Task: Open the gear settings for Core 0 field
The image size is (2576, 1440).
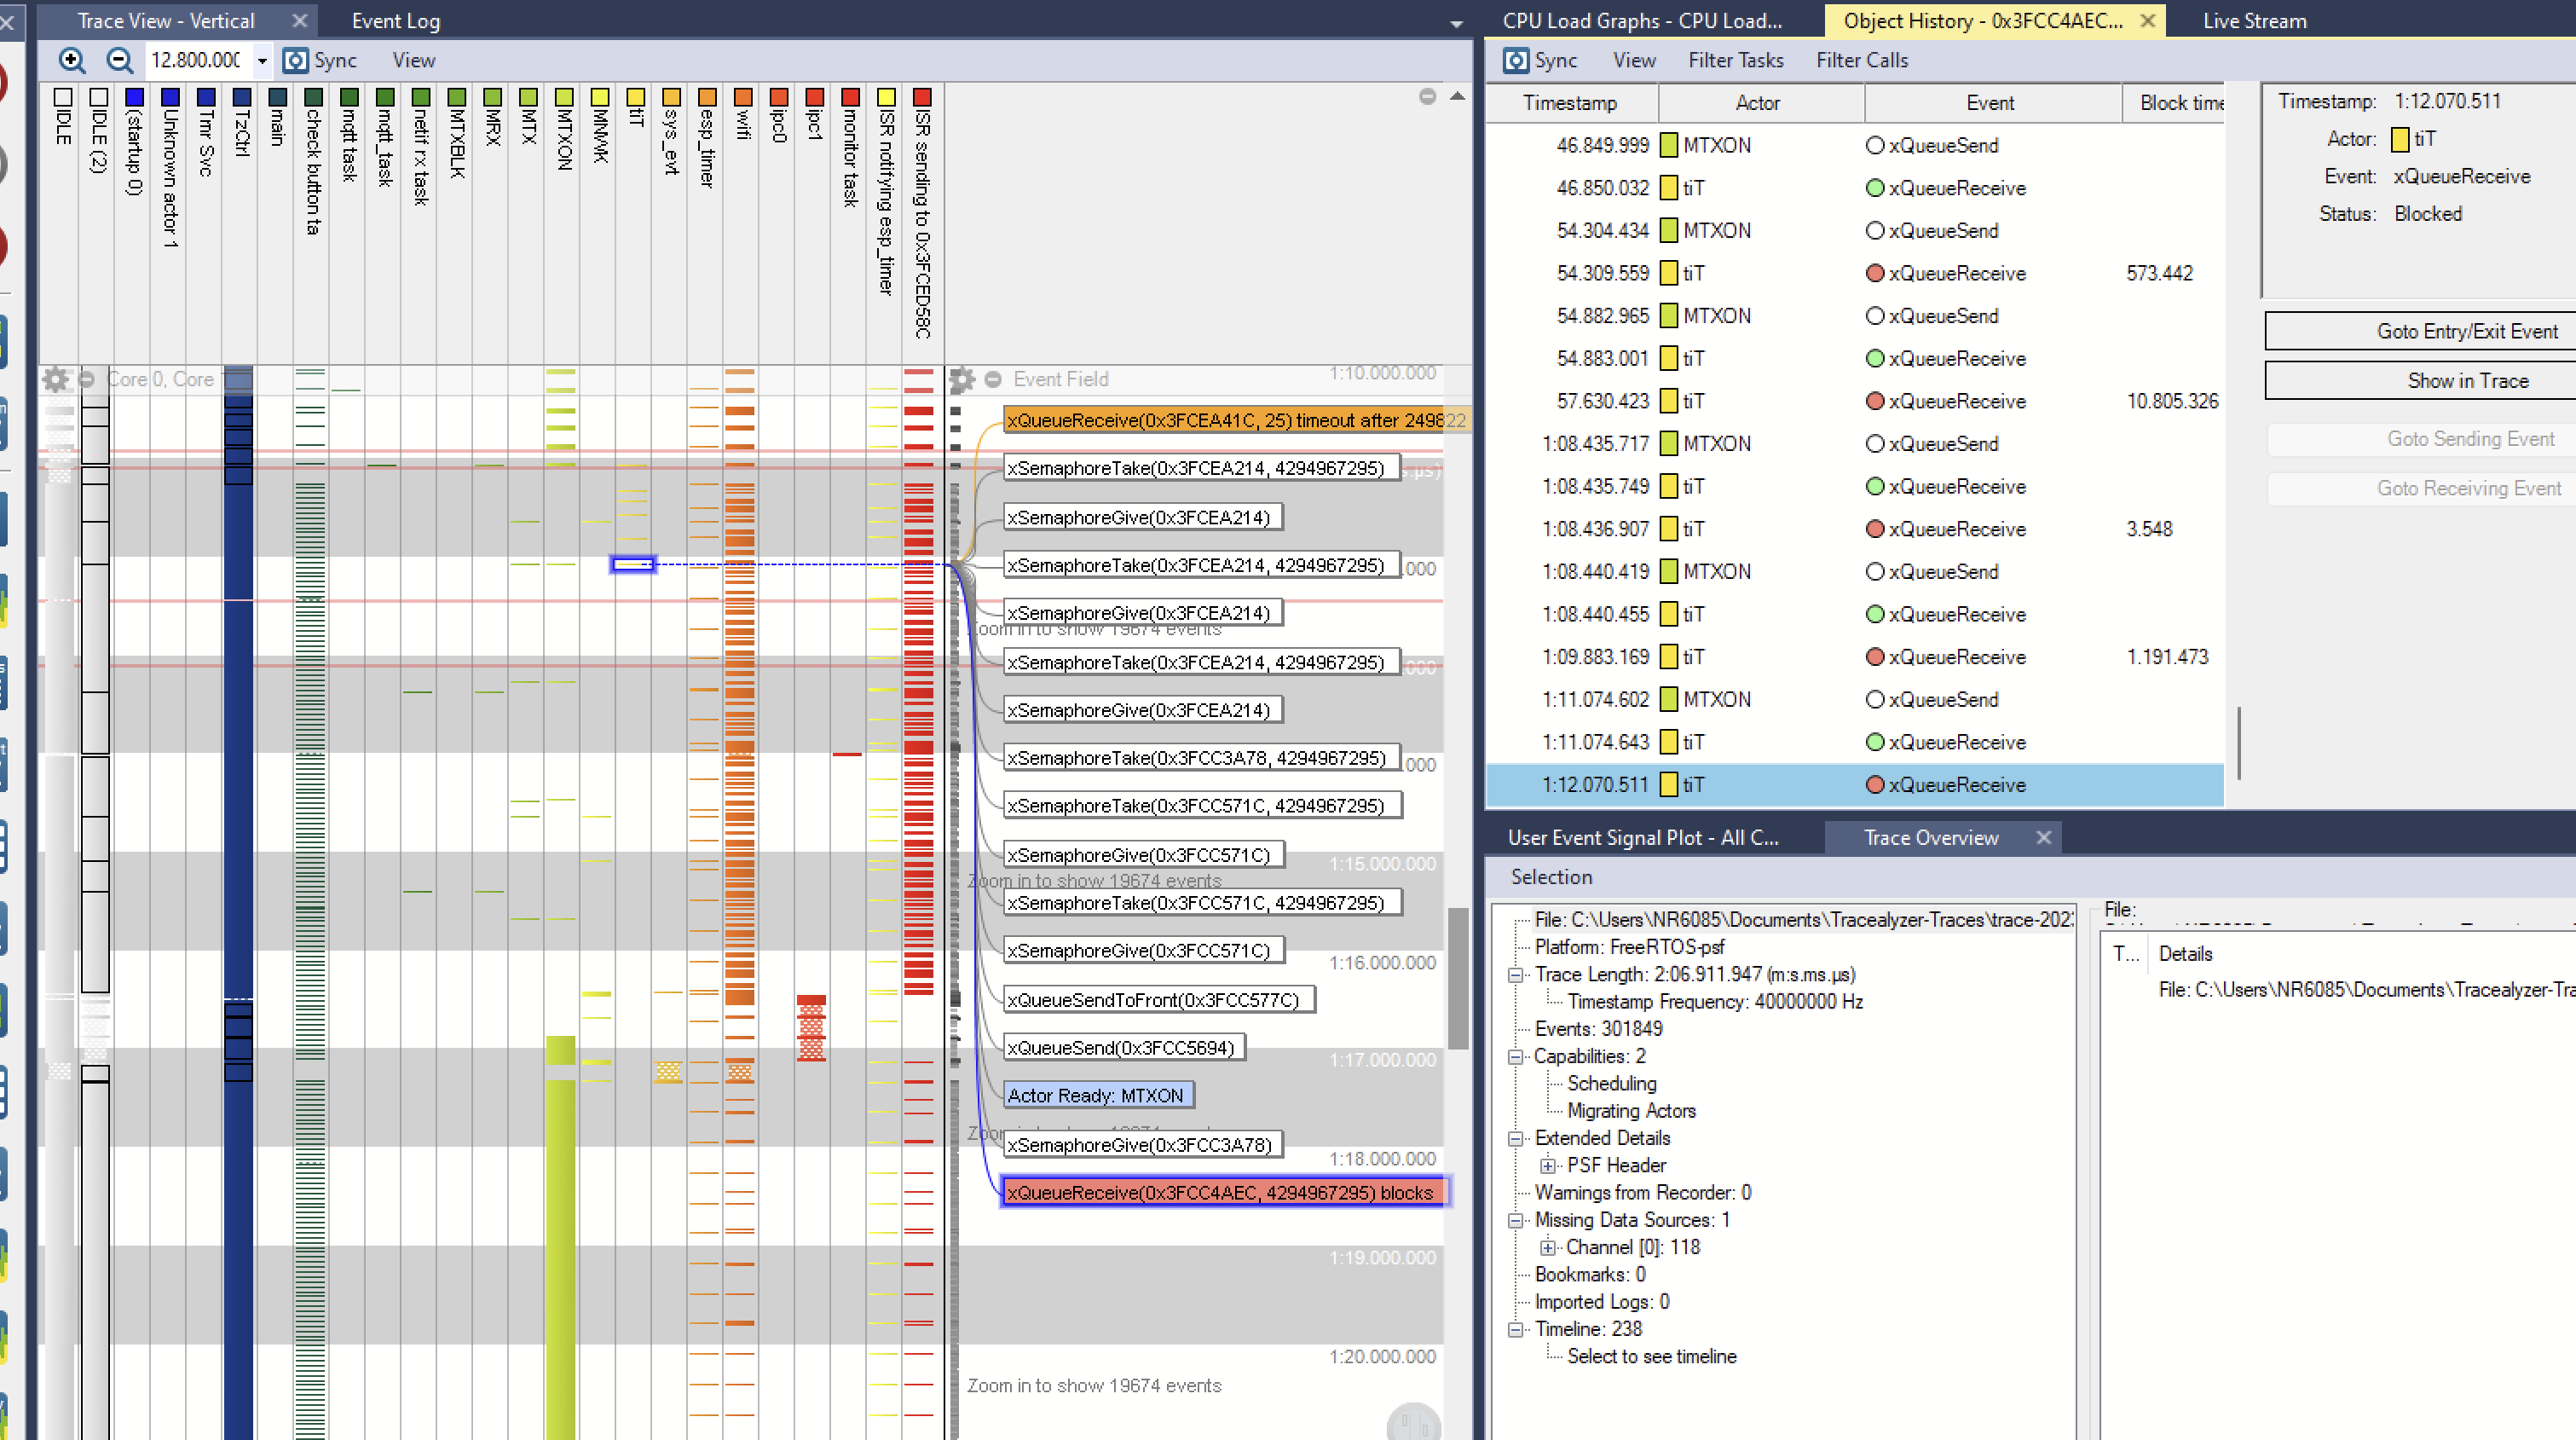Action: (56, 379)
